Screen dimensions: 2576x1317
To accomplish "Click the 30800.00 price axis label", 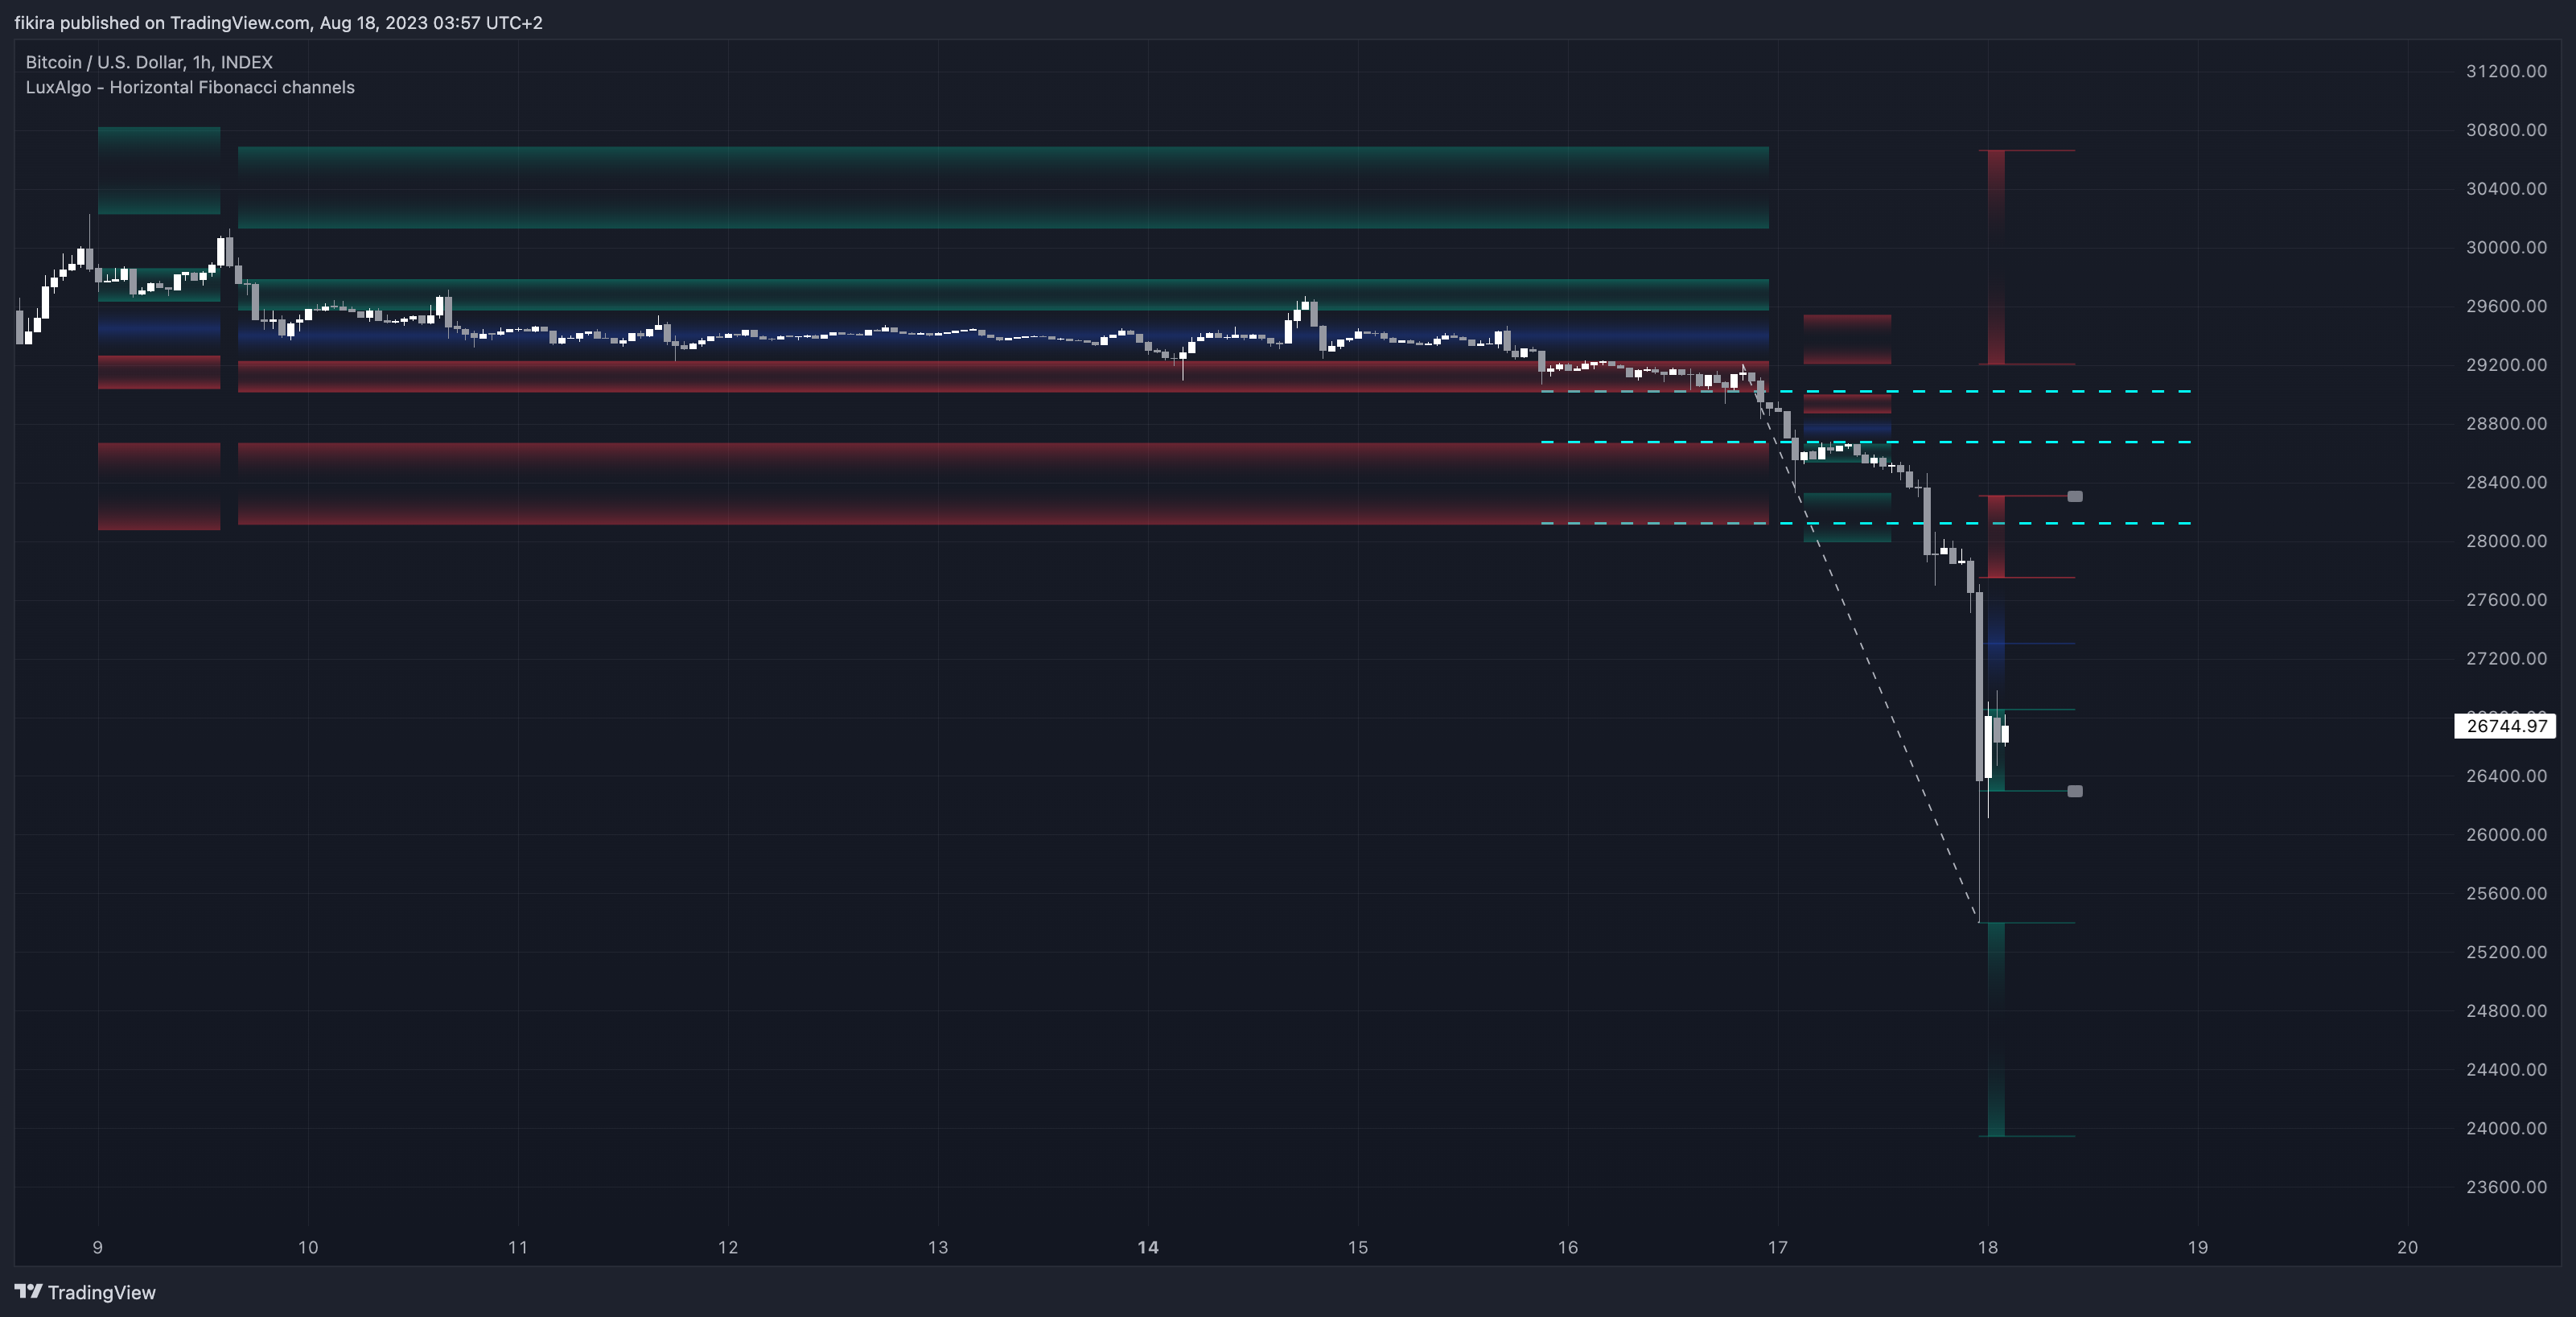I will coord(2506,130).
